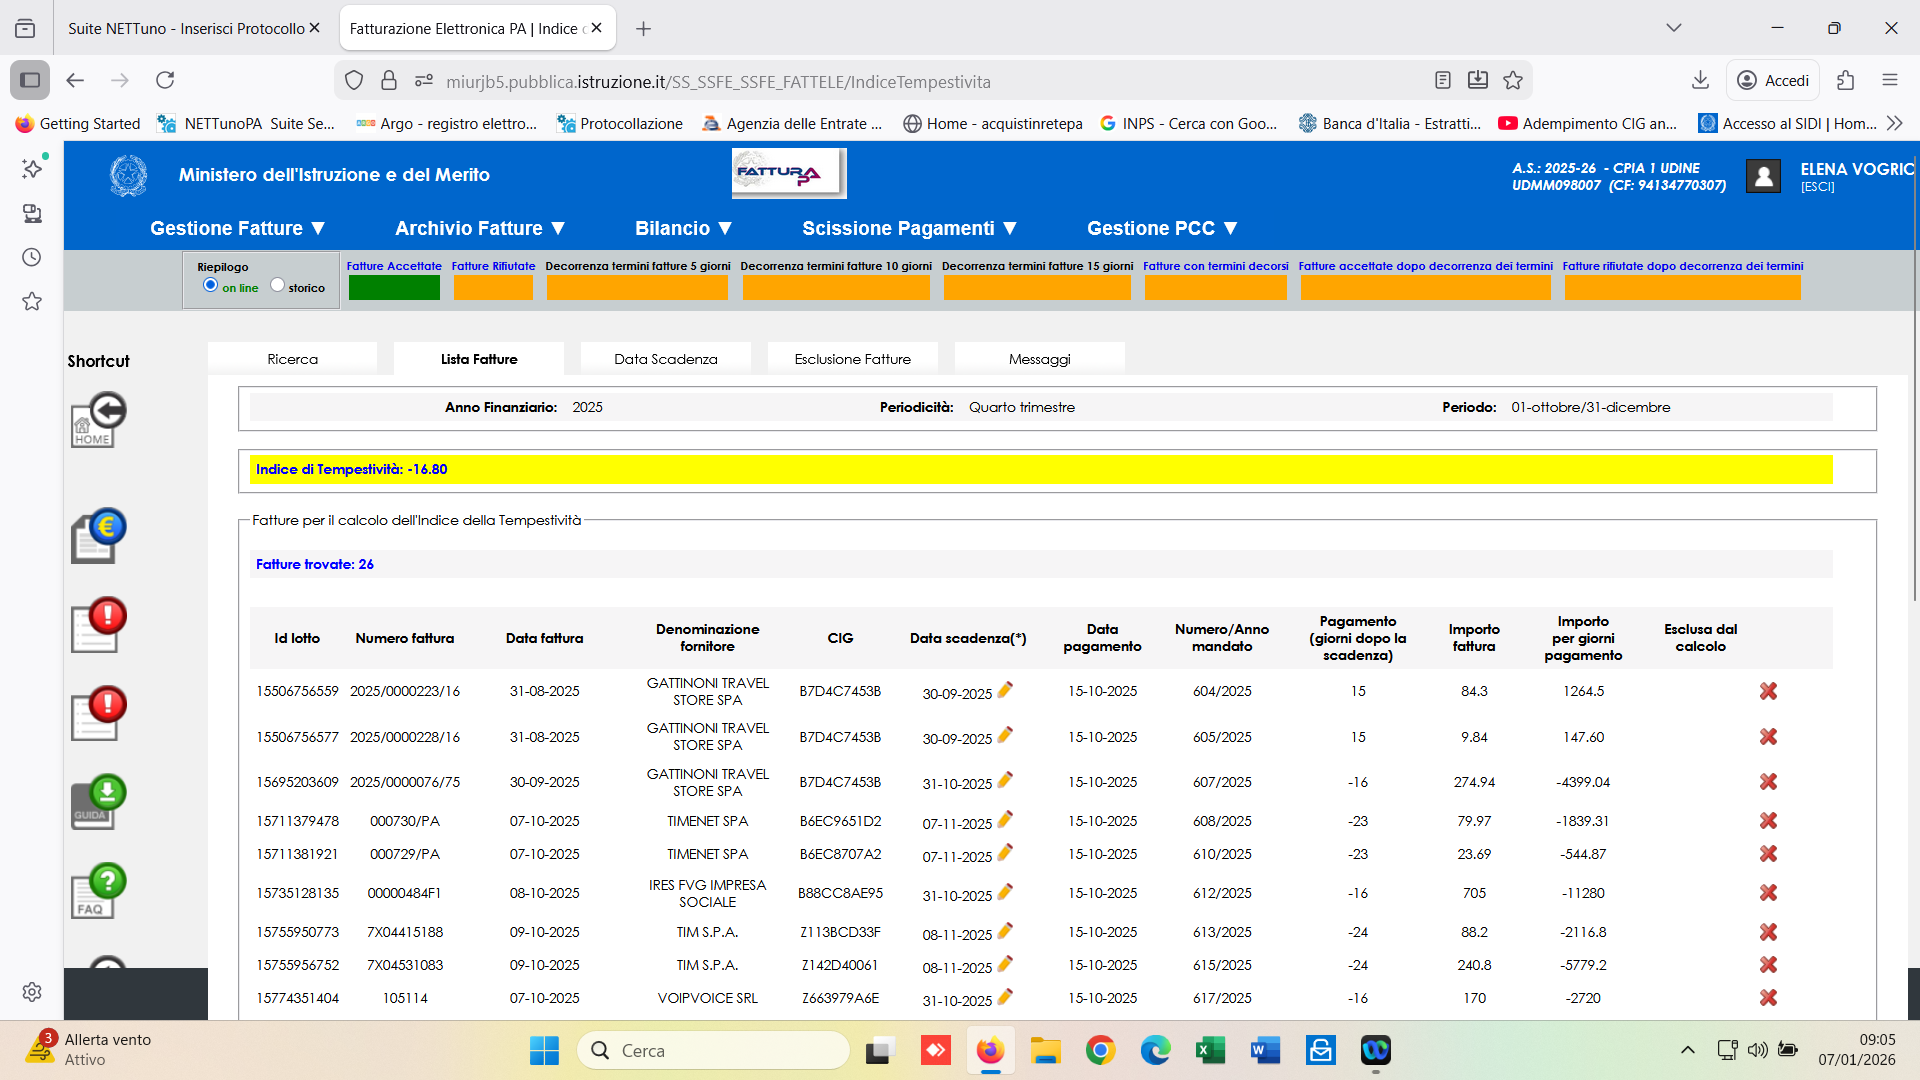Click red X for VOIPVOICE SRL row
This screenshot has width=1920, height=1080.
coord(1768,998)
